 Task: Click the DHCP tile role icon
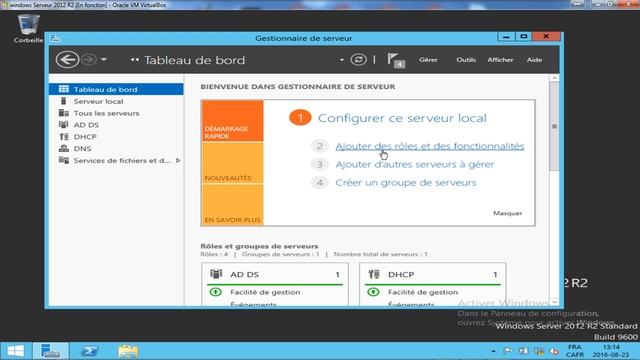coord(373,273)
